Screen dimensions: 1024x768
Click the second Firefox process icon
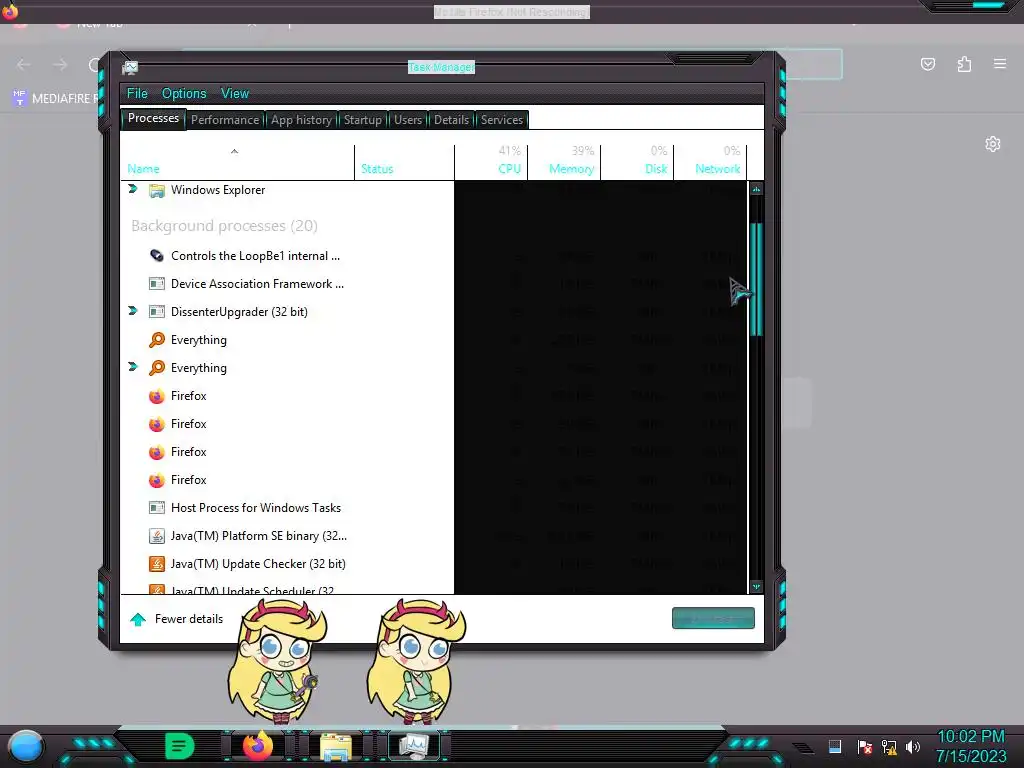157,424
